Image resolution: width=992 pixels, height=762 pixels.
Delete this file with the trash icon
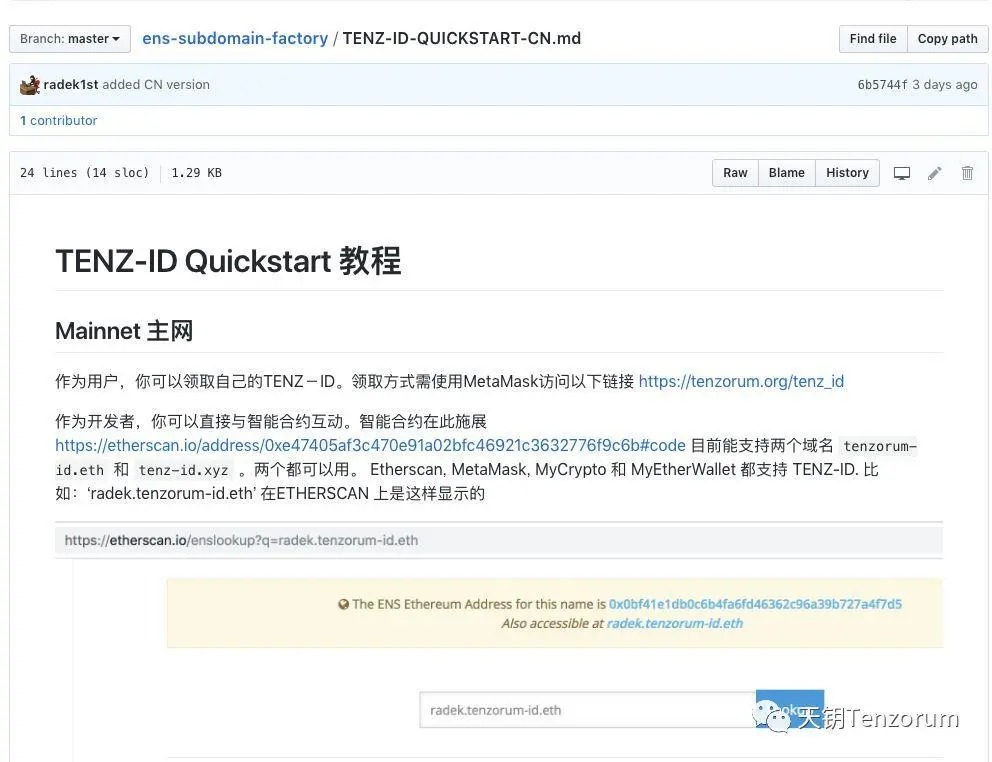pyautogui.click(x=967, y=173)
